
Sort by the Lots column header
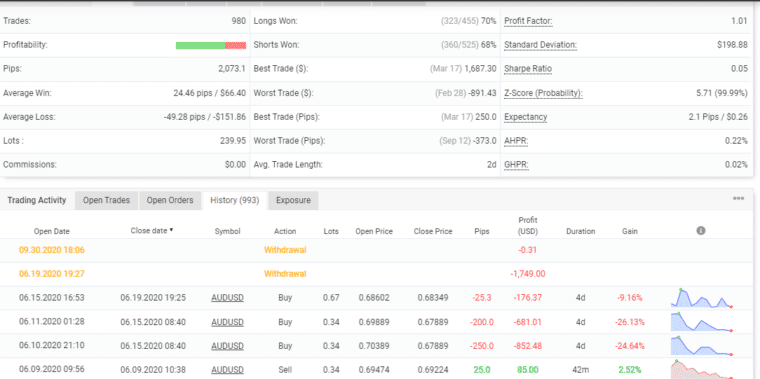[x=331, y=231]
